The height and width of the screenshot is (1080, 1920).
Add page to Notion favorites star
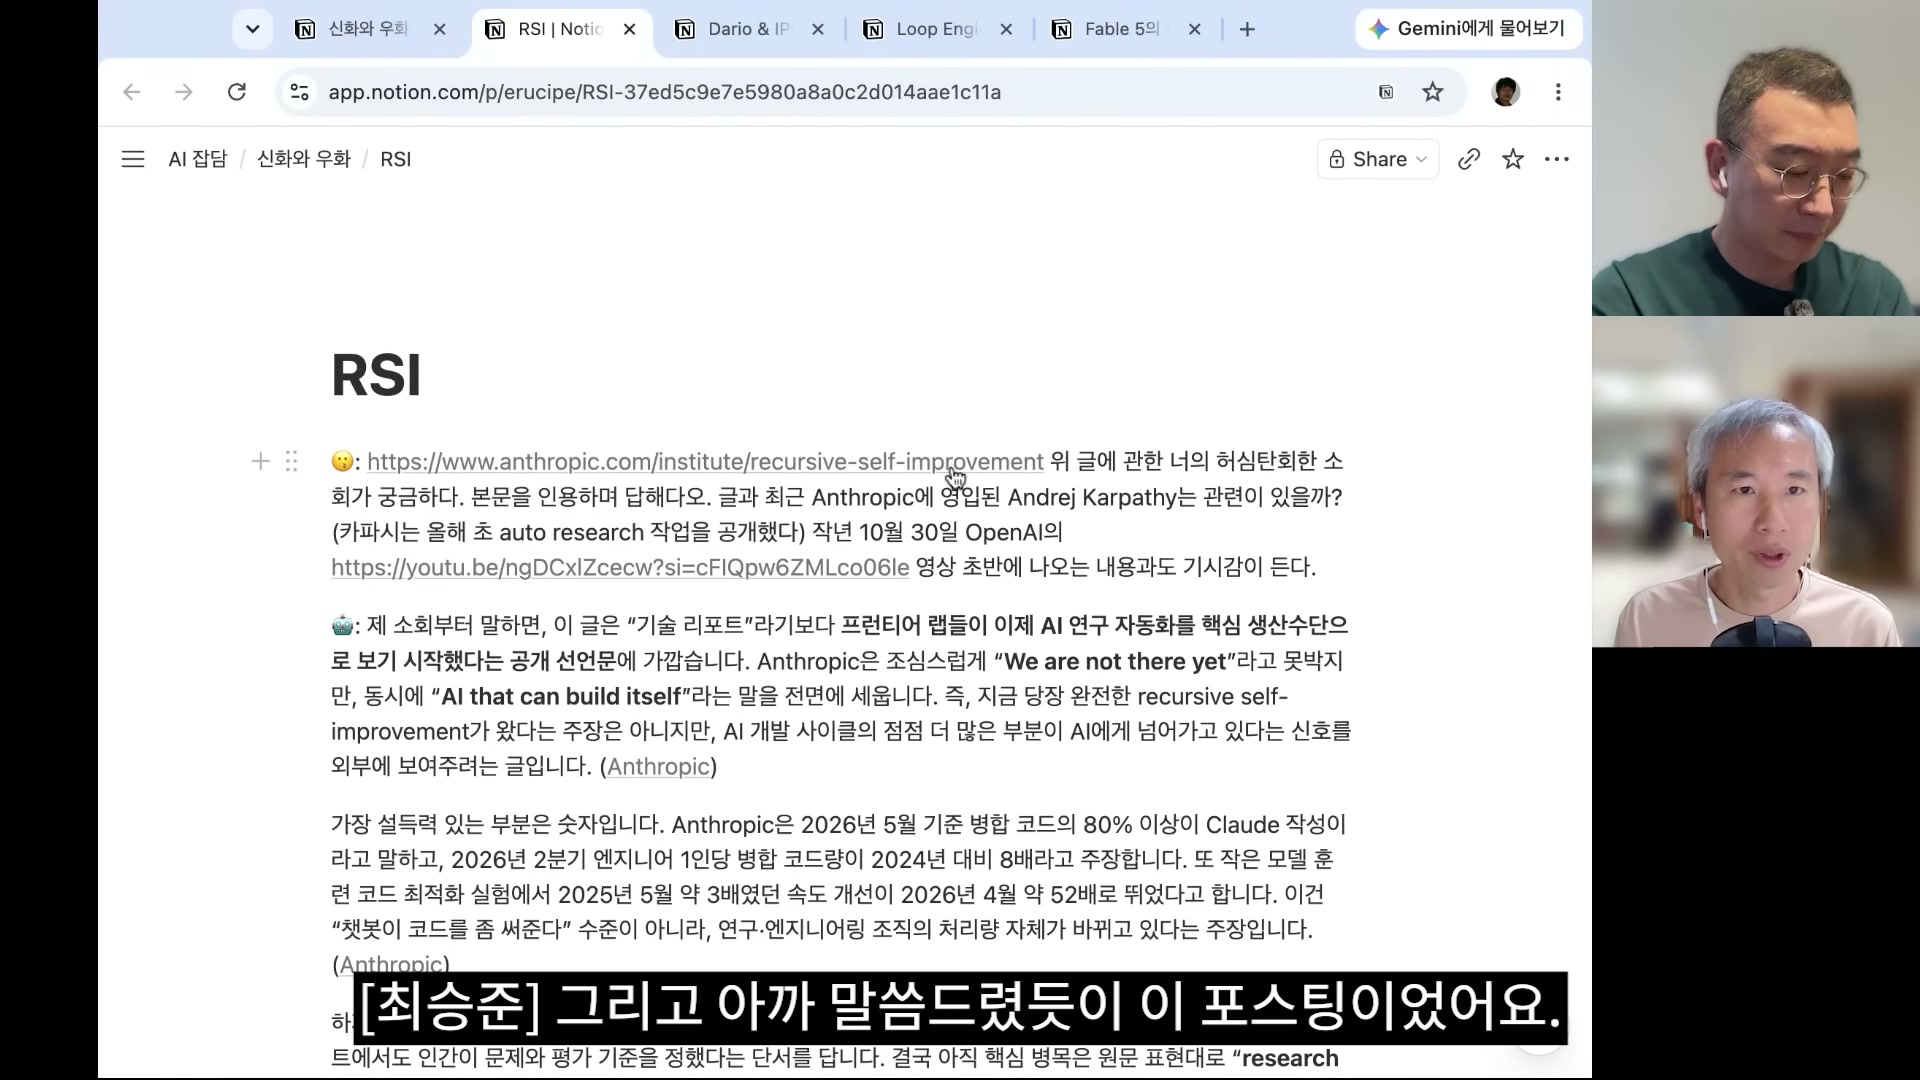[1513, 159]
